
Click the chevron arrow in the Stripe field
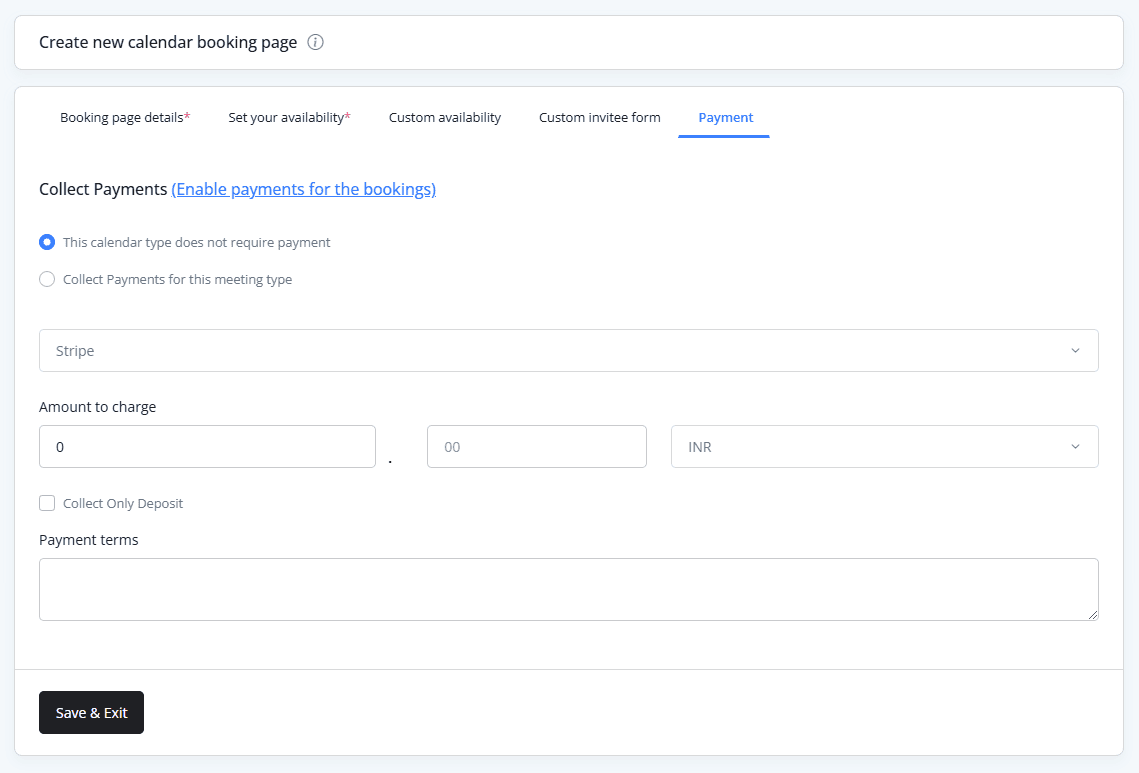[1075, 351]
